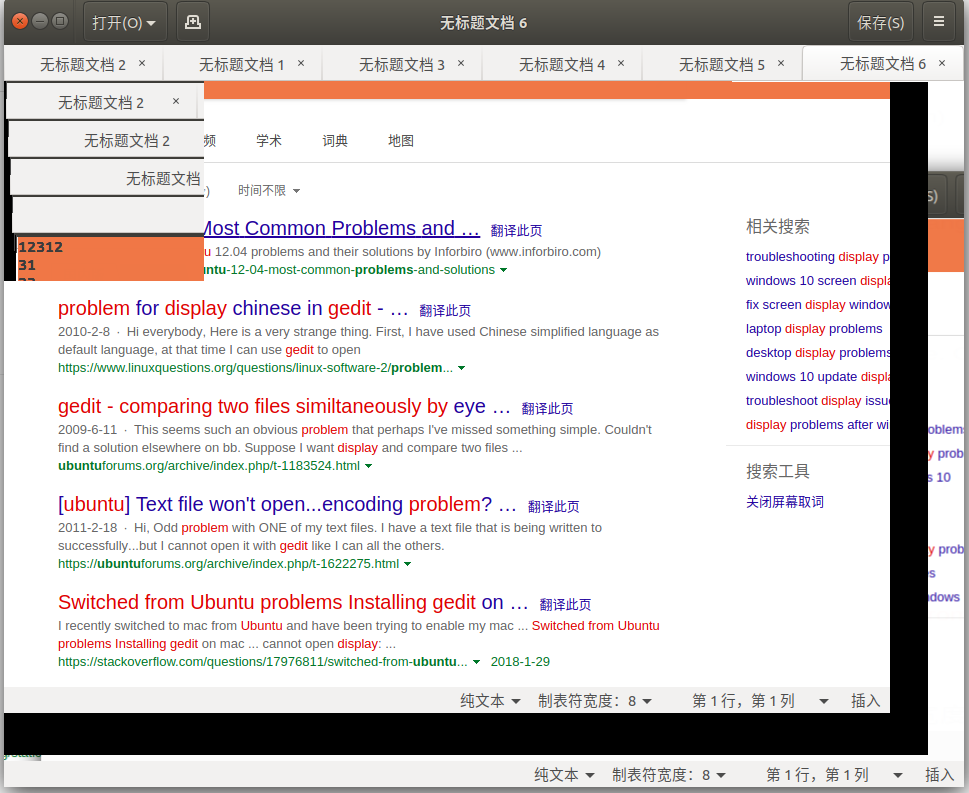The height and width of the screenshot is (793, 969).
Task: Open 制表符宽度: 8 dropdown in the inner status bar
Action: coord(595,701)
